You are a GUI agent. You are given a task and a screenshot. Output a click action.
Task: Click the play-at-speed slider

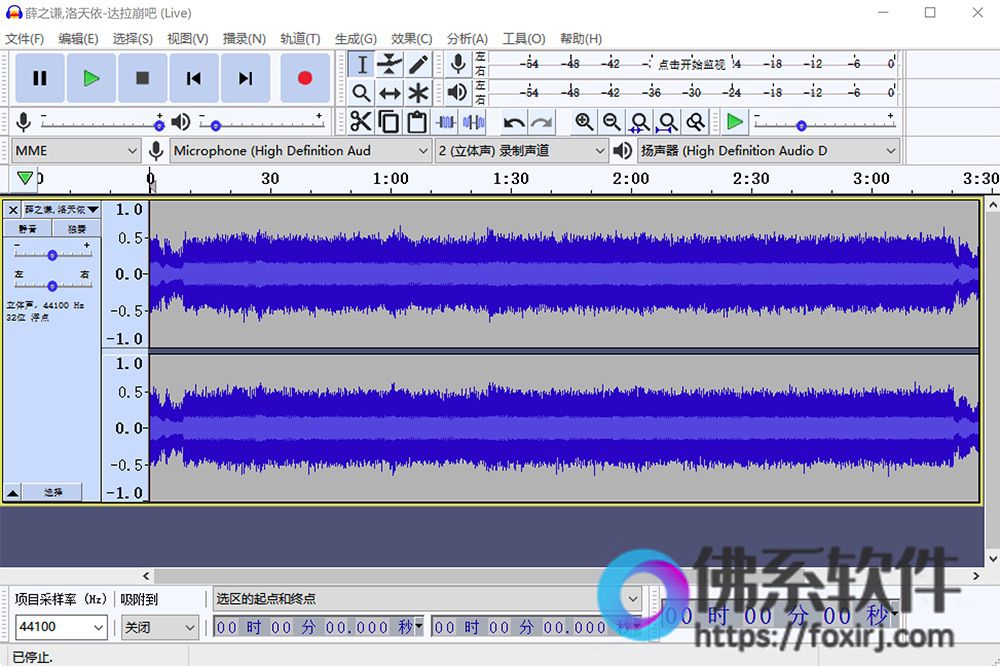[825, 123]
